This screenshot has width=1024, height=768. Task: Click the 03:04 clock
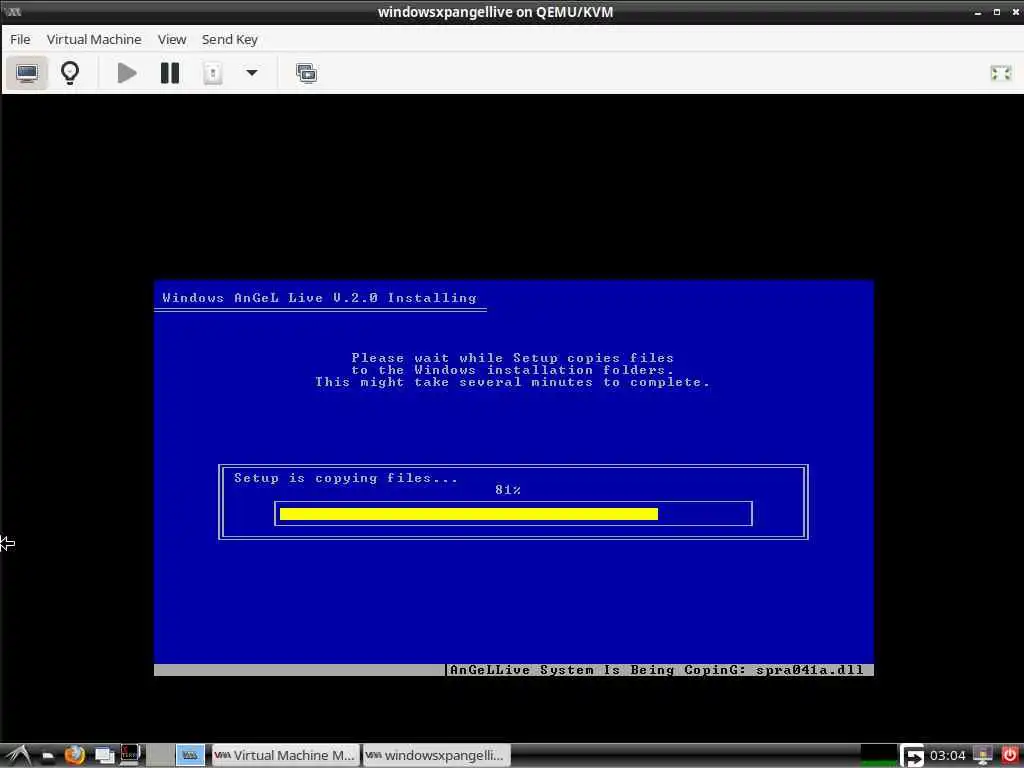[947, 756]
